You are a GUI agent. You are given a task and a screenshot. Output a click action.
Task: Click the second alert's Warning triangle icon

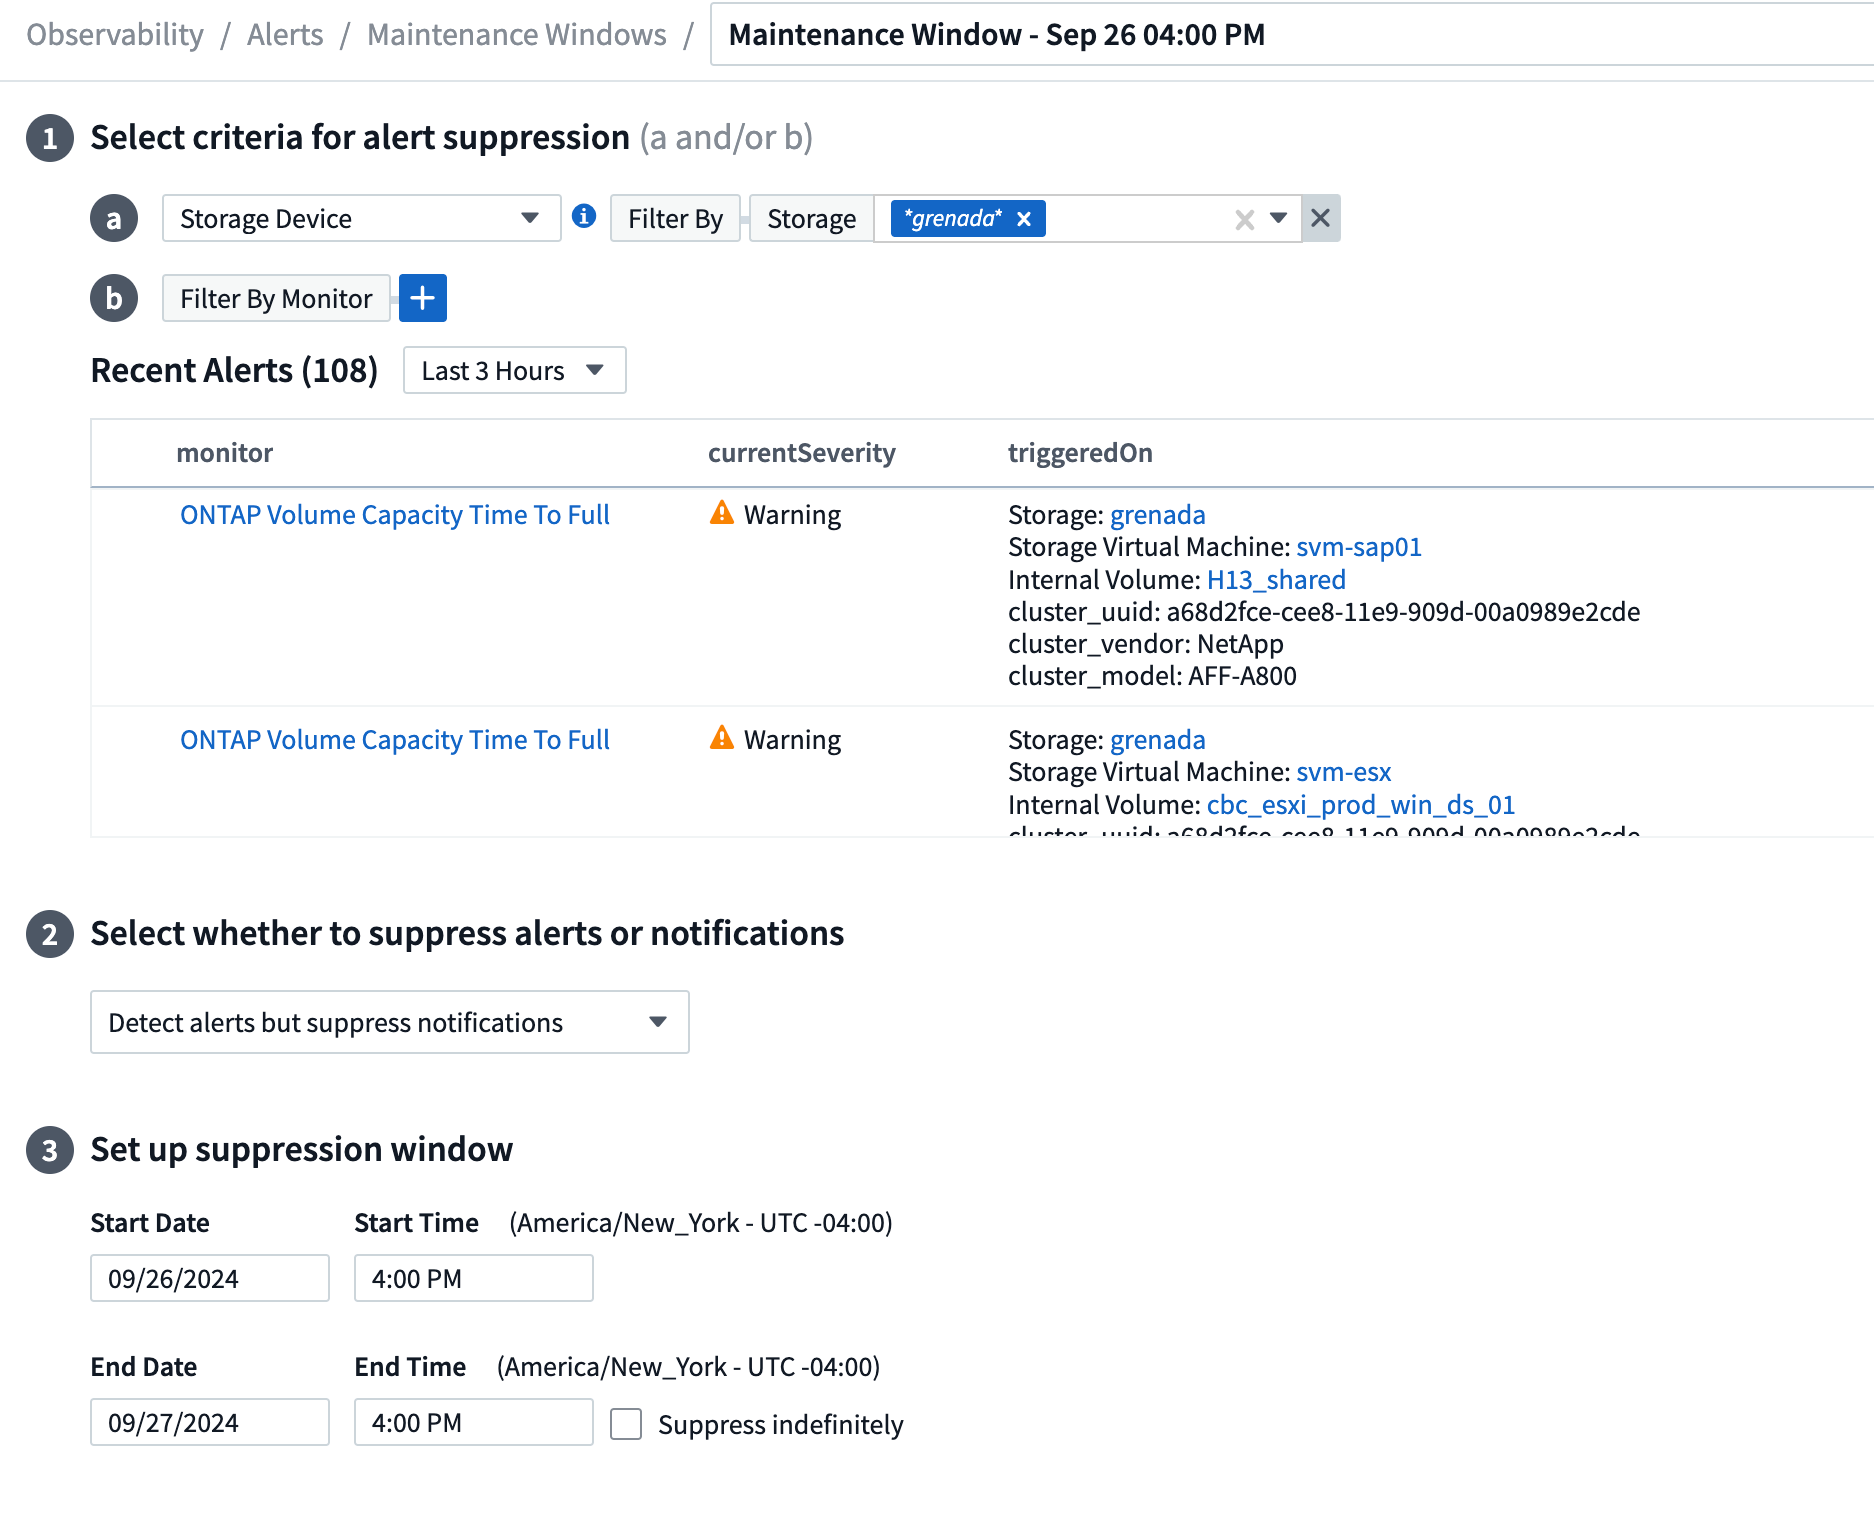point(721,738)
